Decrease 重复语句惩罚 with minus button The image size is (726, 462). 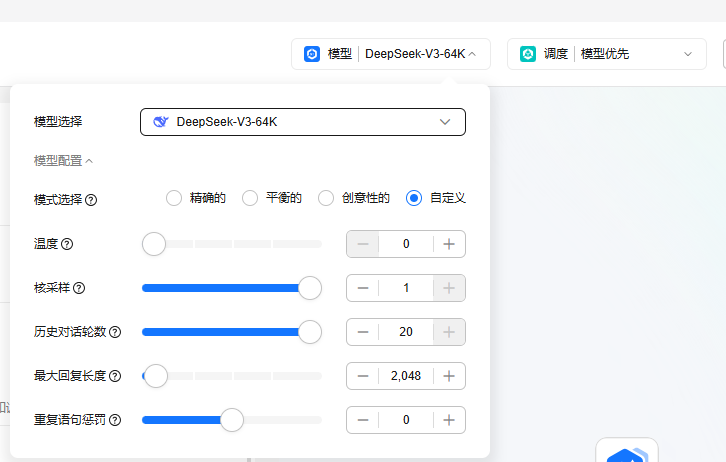(363, 420)
